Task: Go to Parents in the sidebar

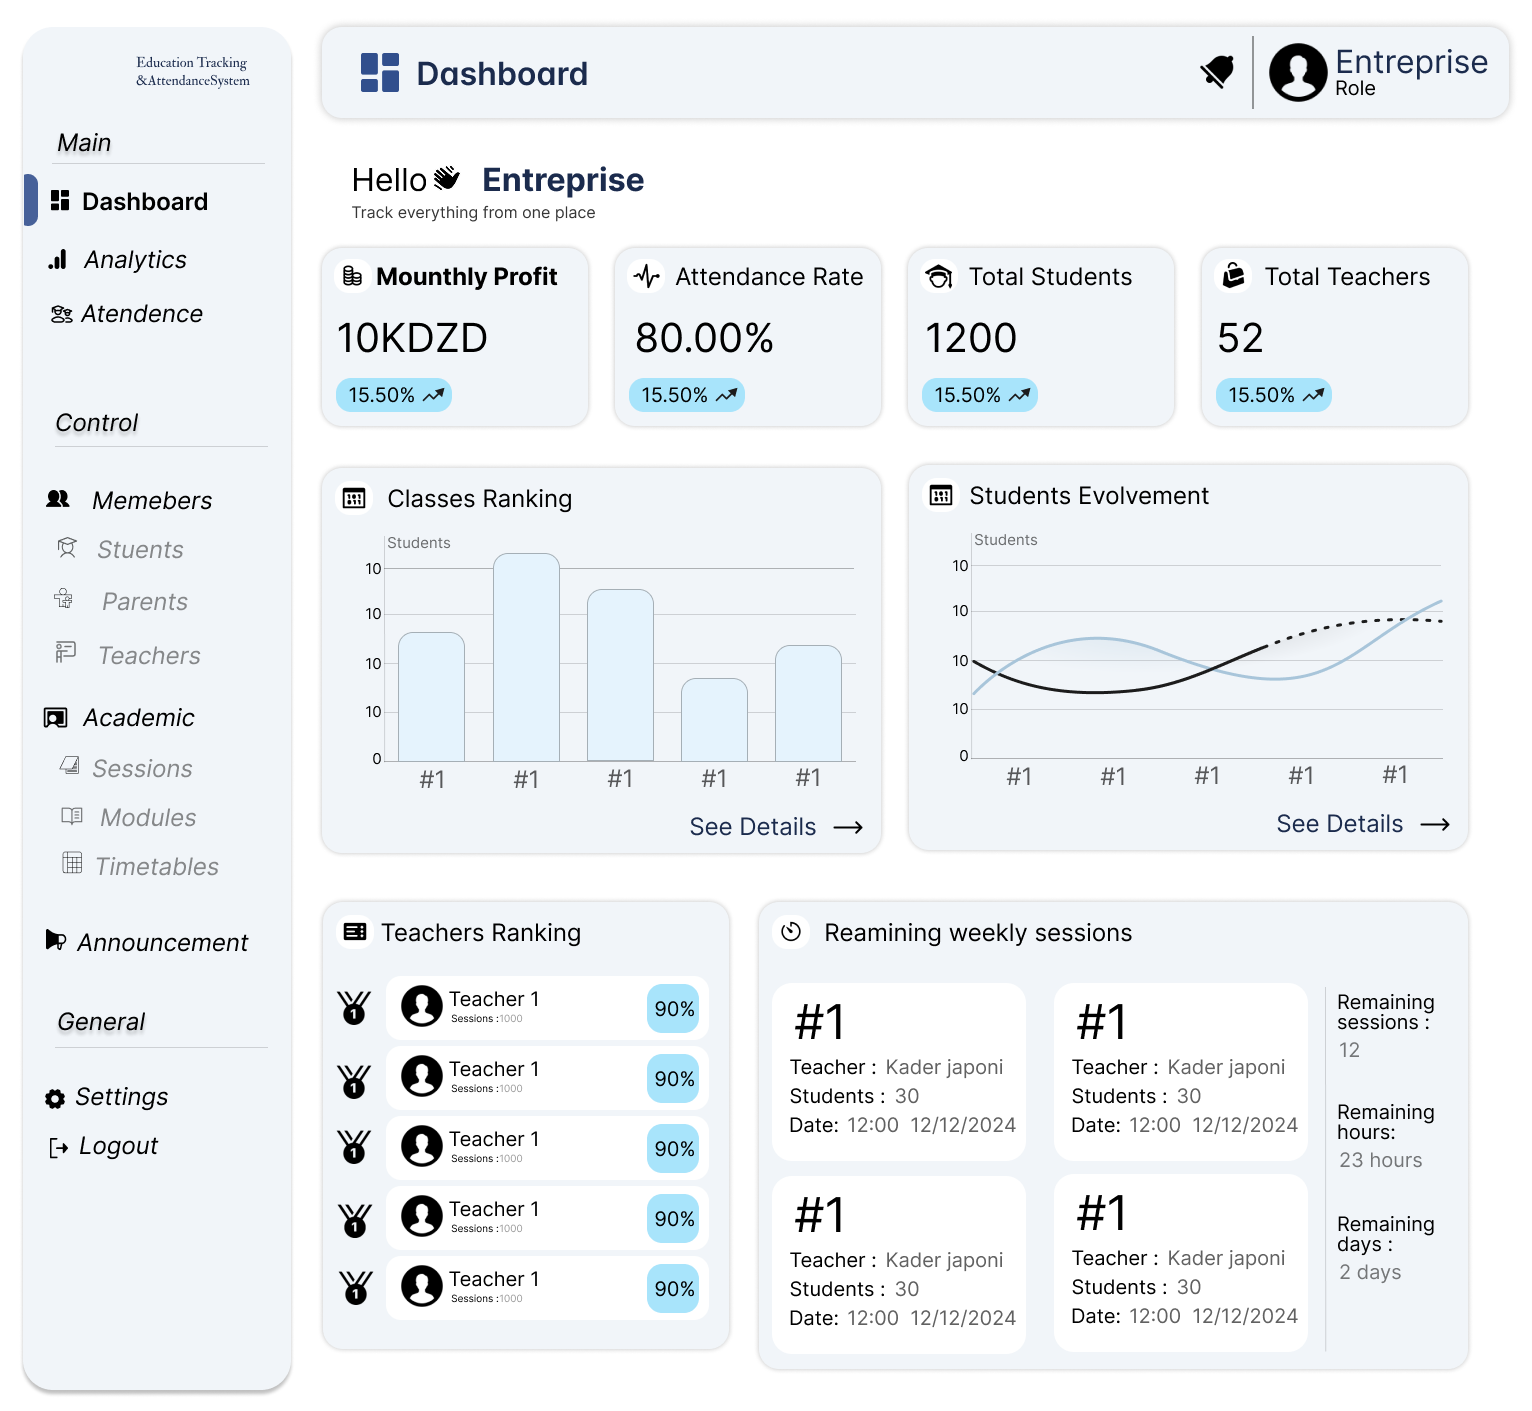Action: coord(144,602)
